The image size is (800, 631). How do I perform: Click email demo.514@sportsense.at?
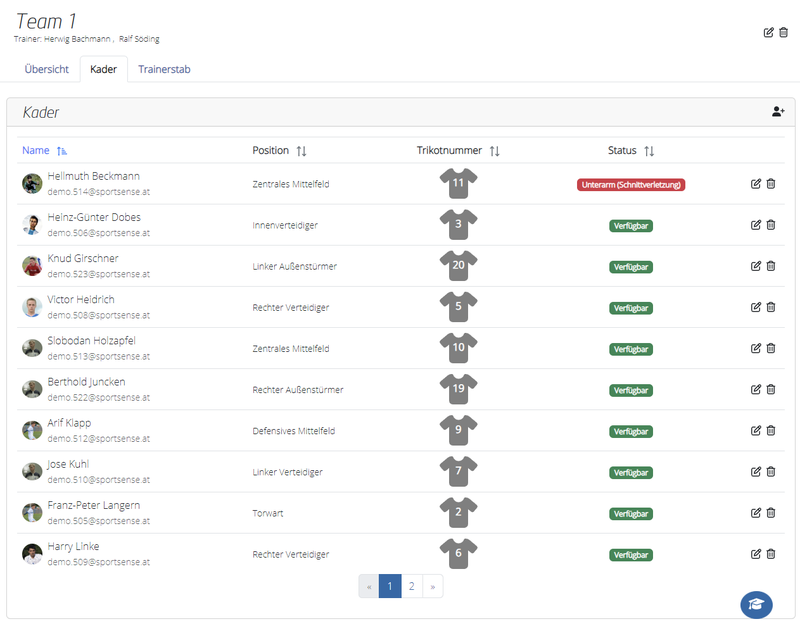[x=98, y=192]
